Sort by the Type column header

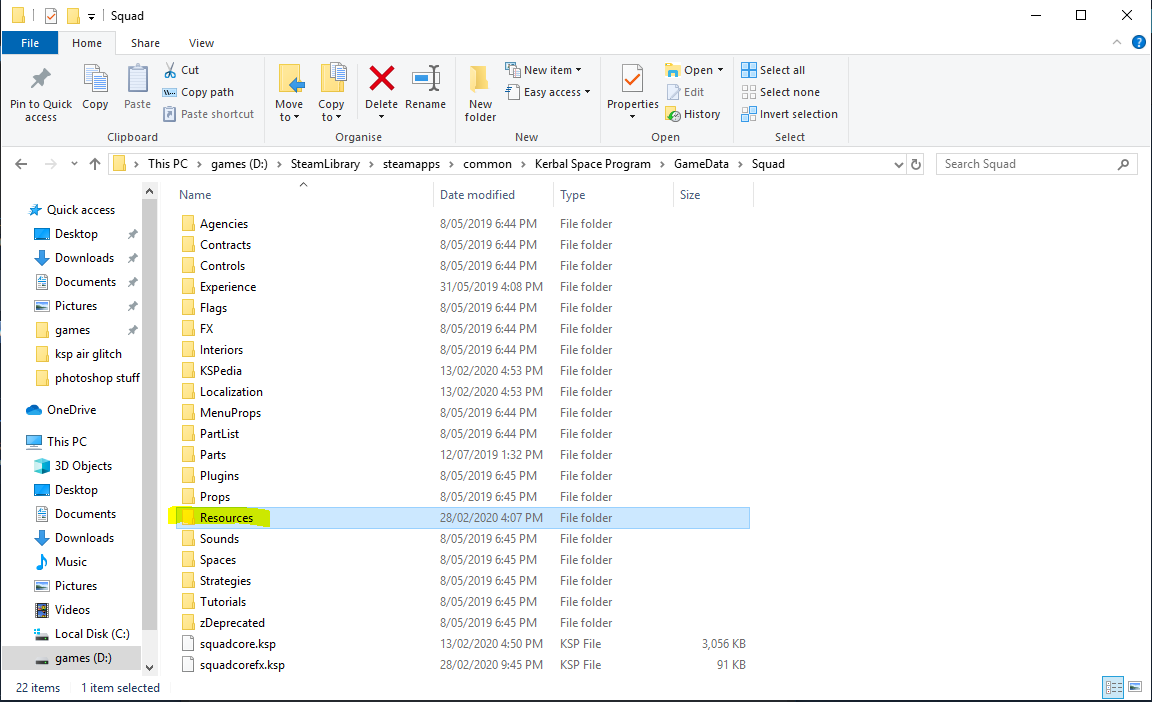pos(613,195)
